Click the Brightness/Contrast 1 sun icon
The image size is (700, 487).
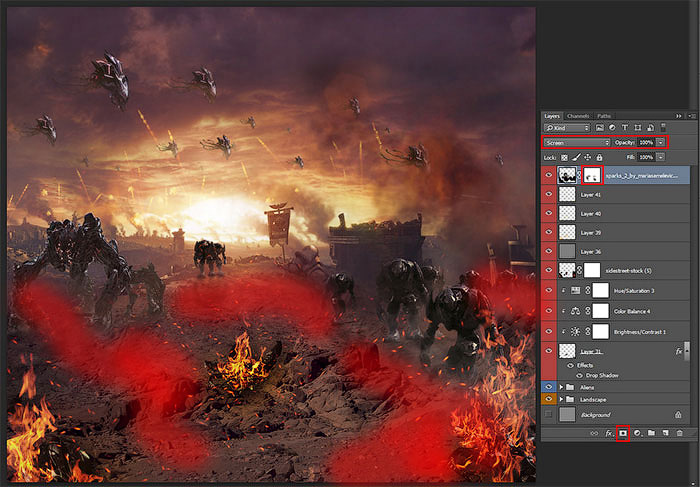coord(575,332)
